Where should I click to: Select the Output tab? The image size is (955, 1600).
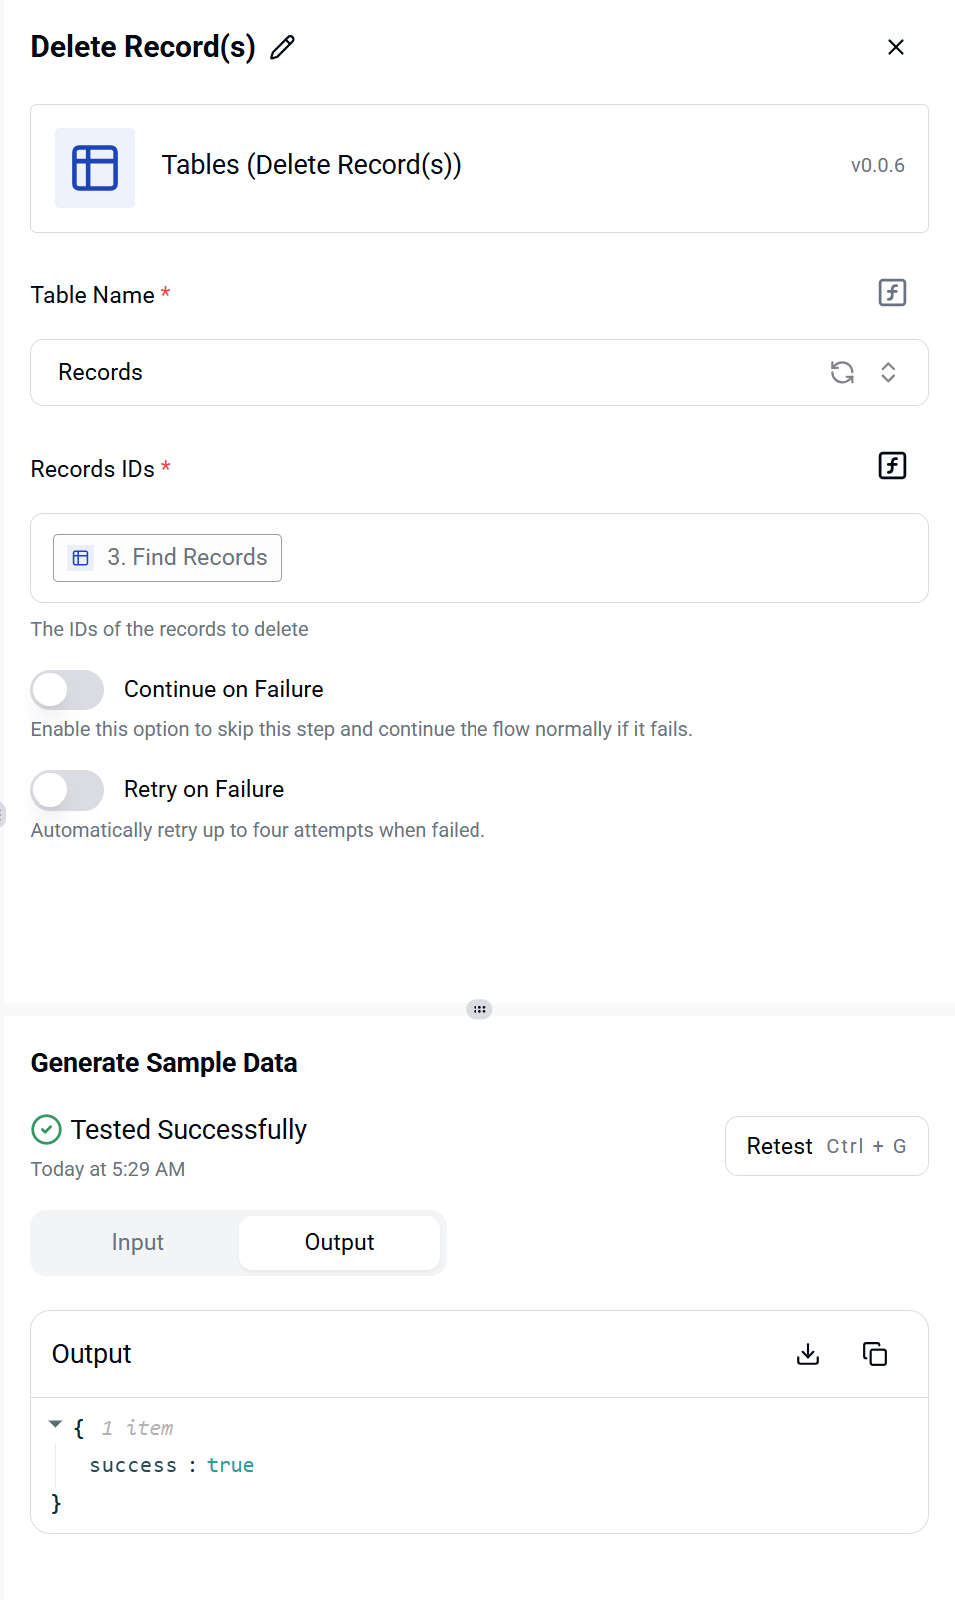click(340, 1243)
